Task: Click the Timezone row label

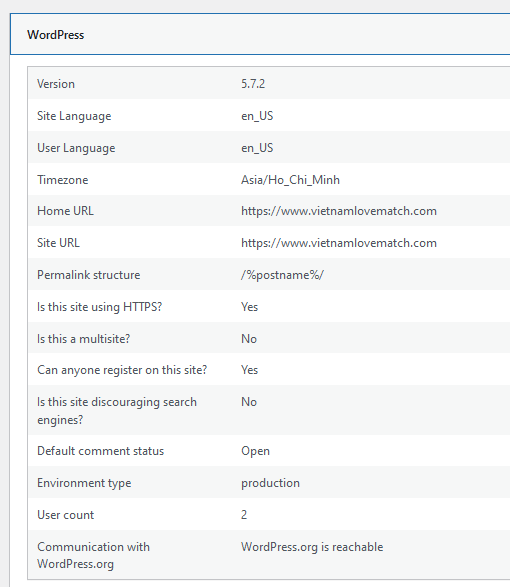Action: 63,180
